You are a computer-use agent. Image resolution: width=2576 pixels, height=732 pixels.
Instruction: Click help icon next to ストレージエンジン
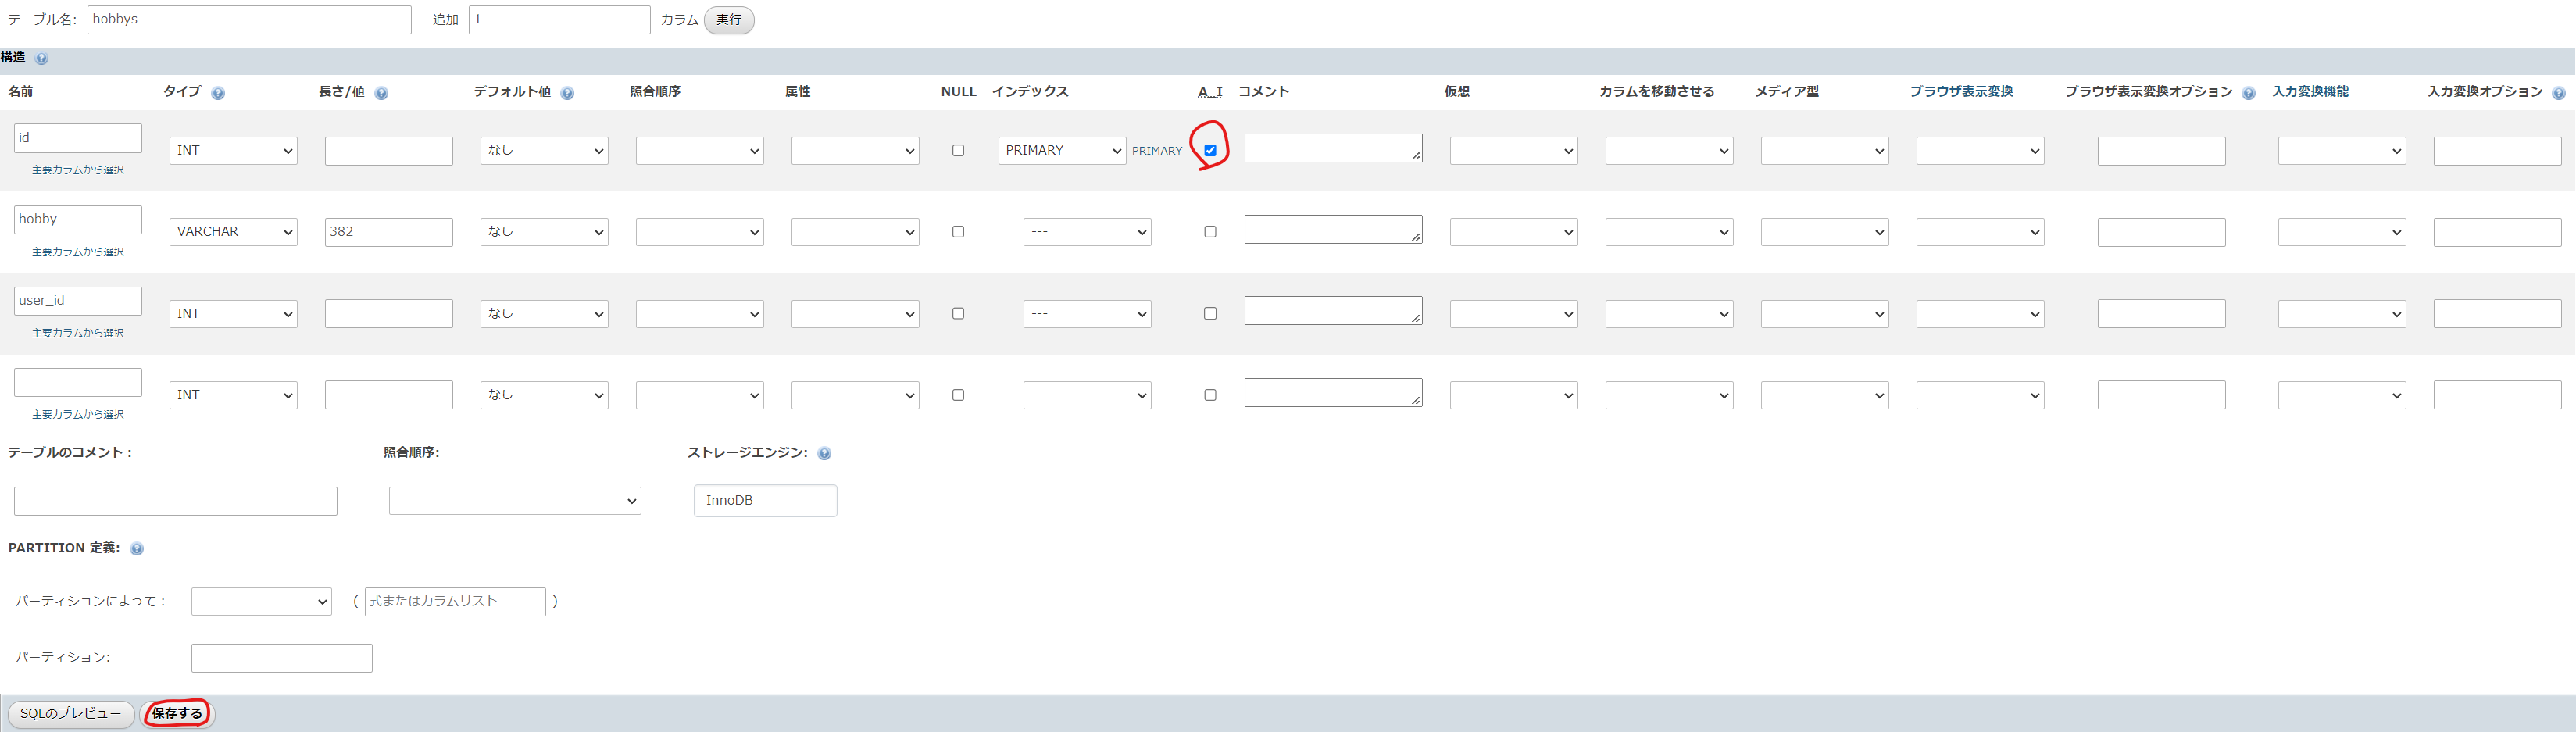(824, 454)
